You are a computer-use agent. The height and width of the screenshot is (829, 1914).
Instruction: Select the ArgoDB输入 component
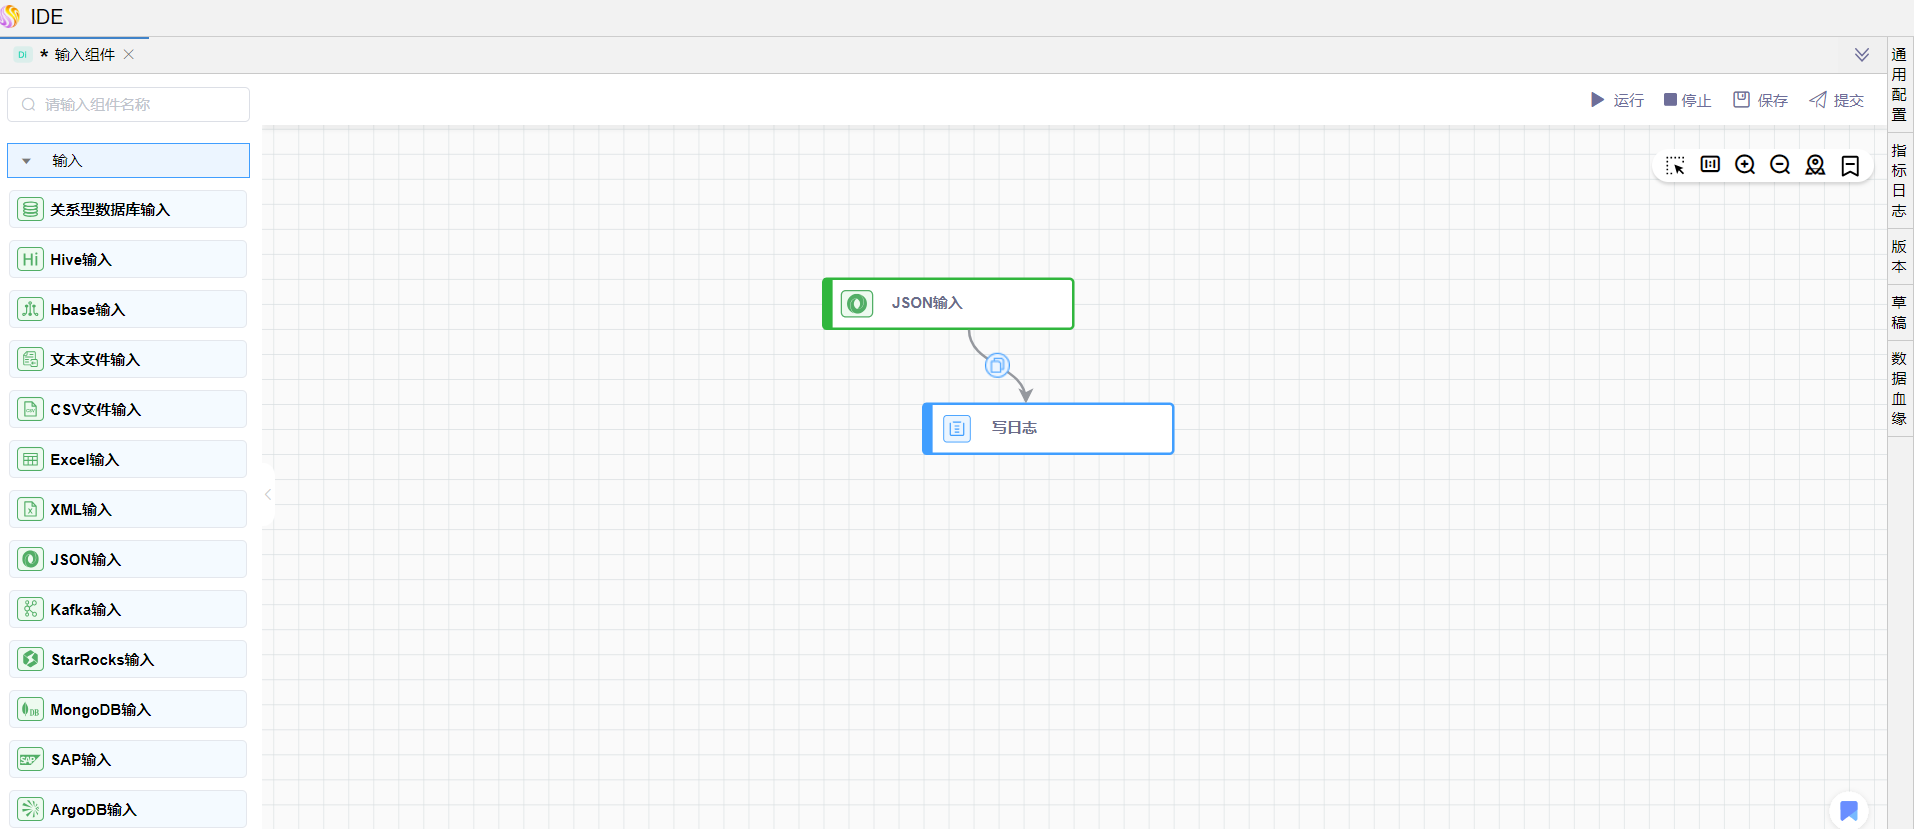[128, 809]
